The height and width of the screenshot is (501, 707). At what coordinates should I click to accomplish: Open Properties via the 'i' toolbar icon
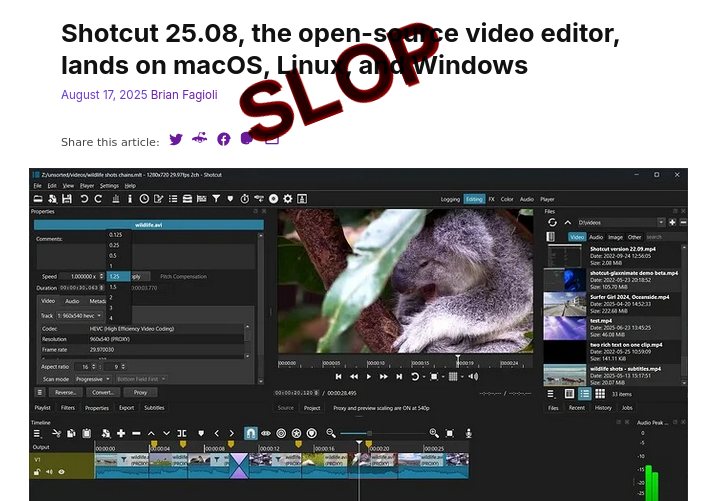(x=130, y=199)
